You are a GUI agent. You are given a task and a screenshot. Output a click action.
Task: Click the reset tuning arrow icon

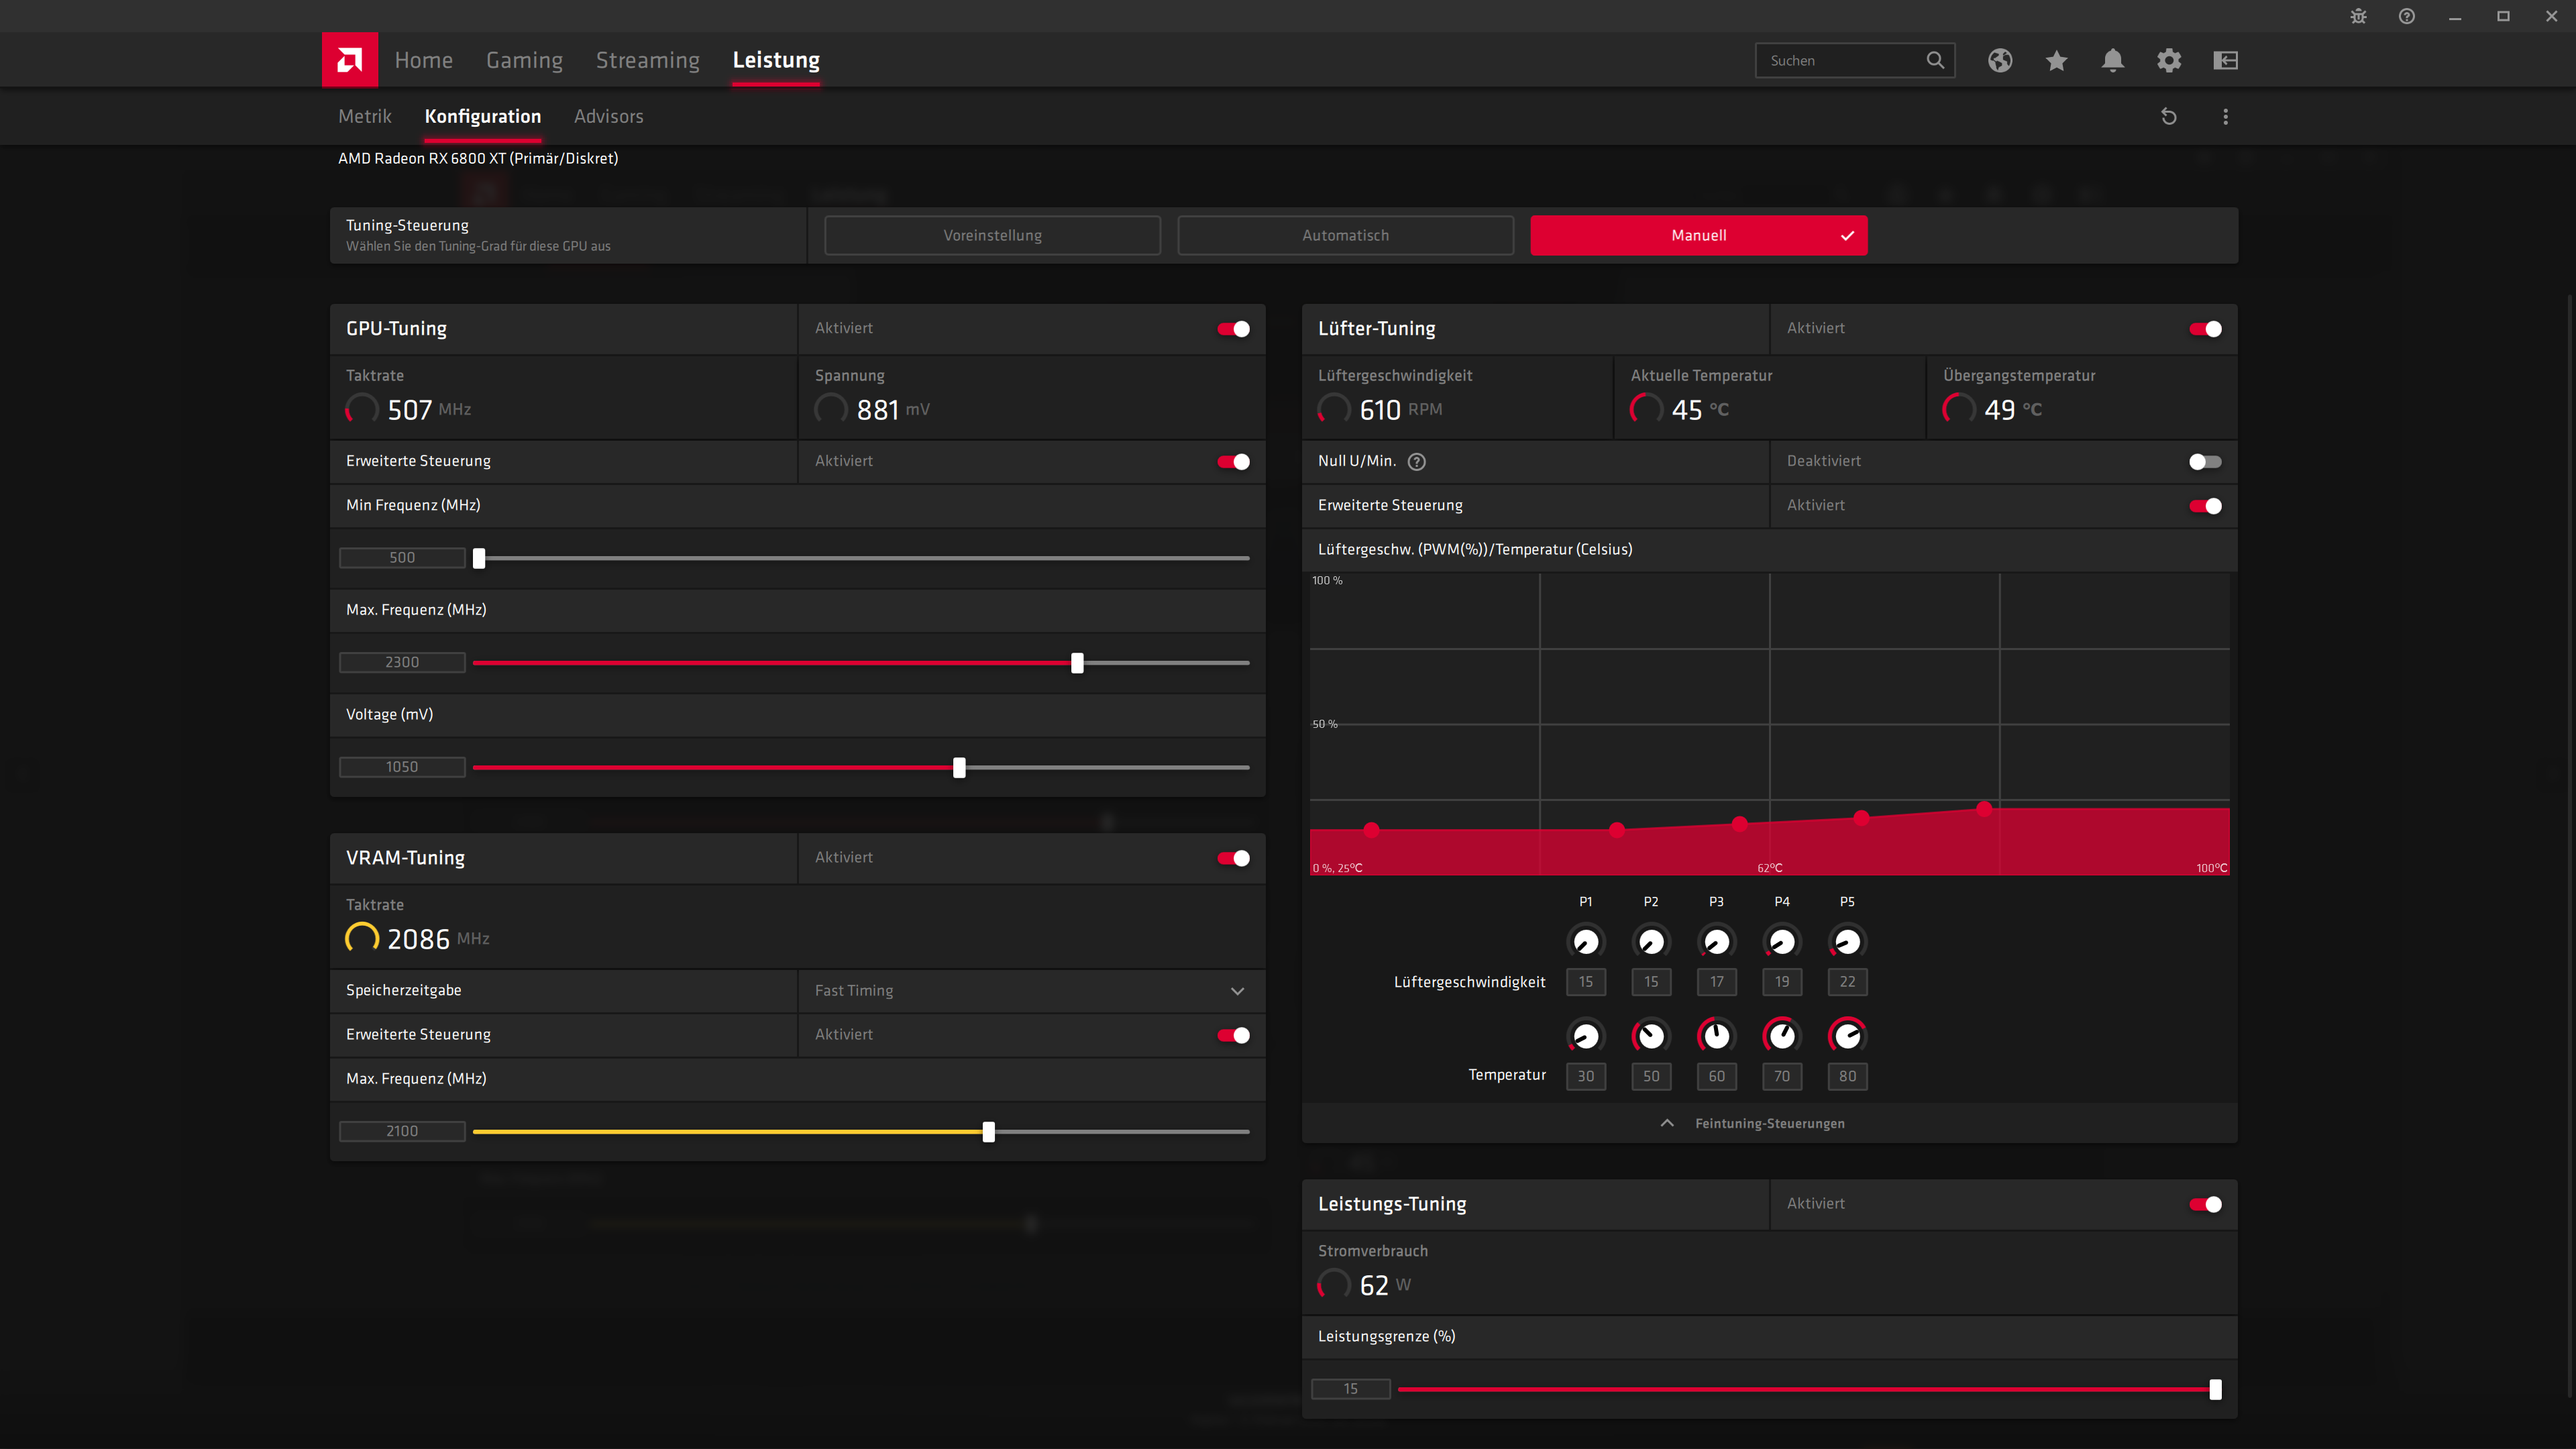(2168, 117)
